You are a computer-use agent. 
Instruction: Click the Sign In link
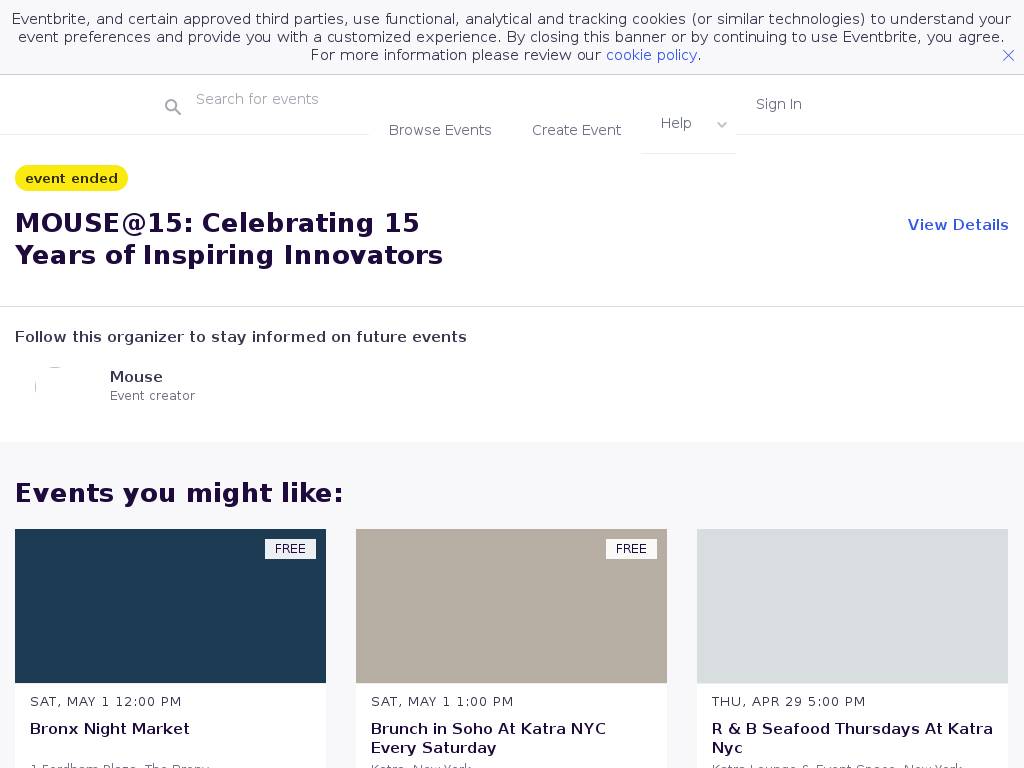pos(778,104)
